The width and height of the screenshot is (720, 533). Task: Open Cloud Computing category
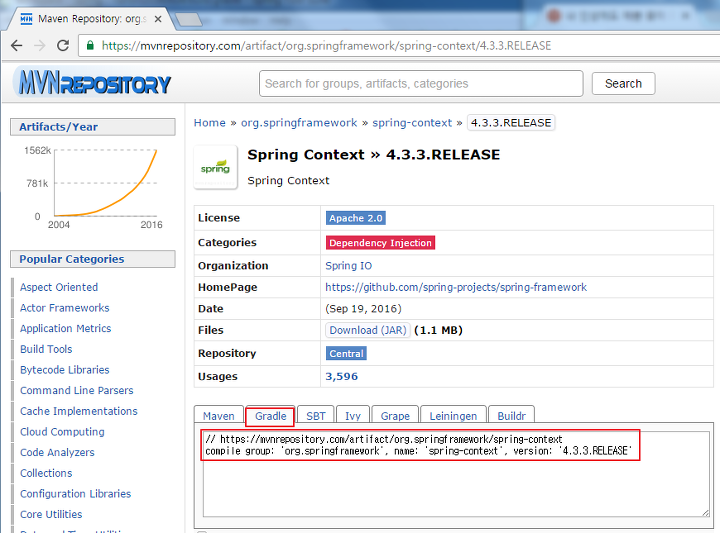(x=62, y=432)
